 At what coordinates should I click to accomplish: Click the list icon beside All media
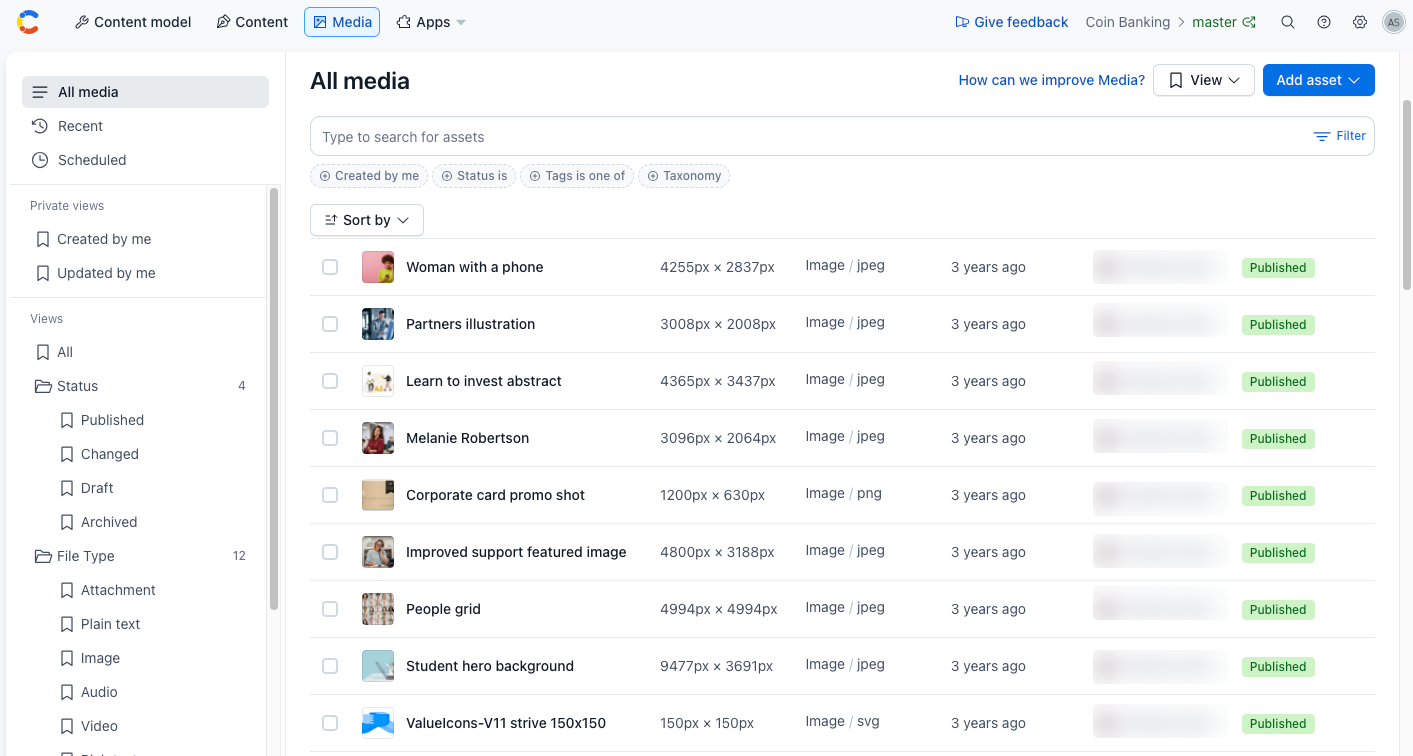click(x=40, y=92)
